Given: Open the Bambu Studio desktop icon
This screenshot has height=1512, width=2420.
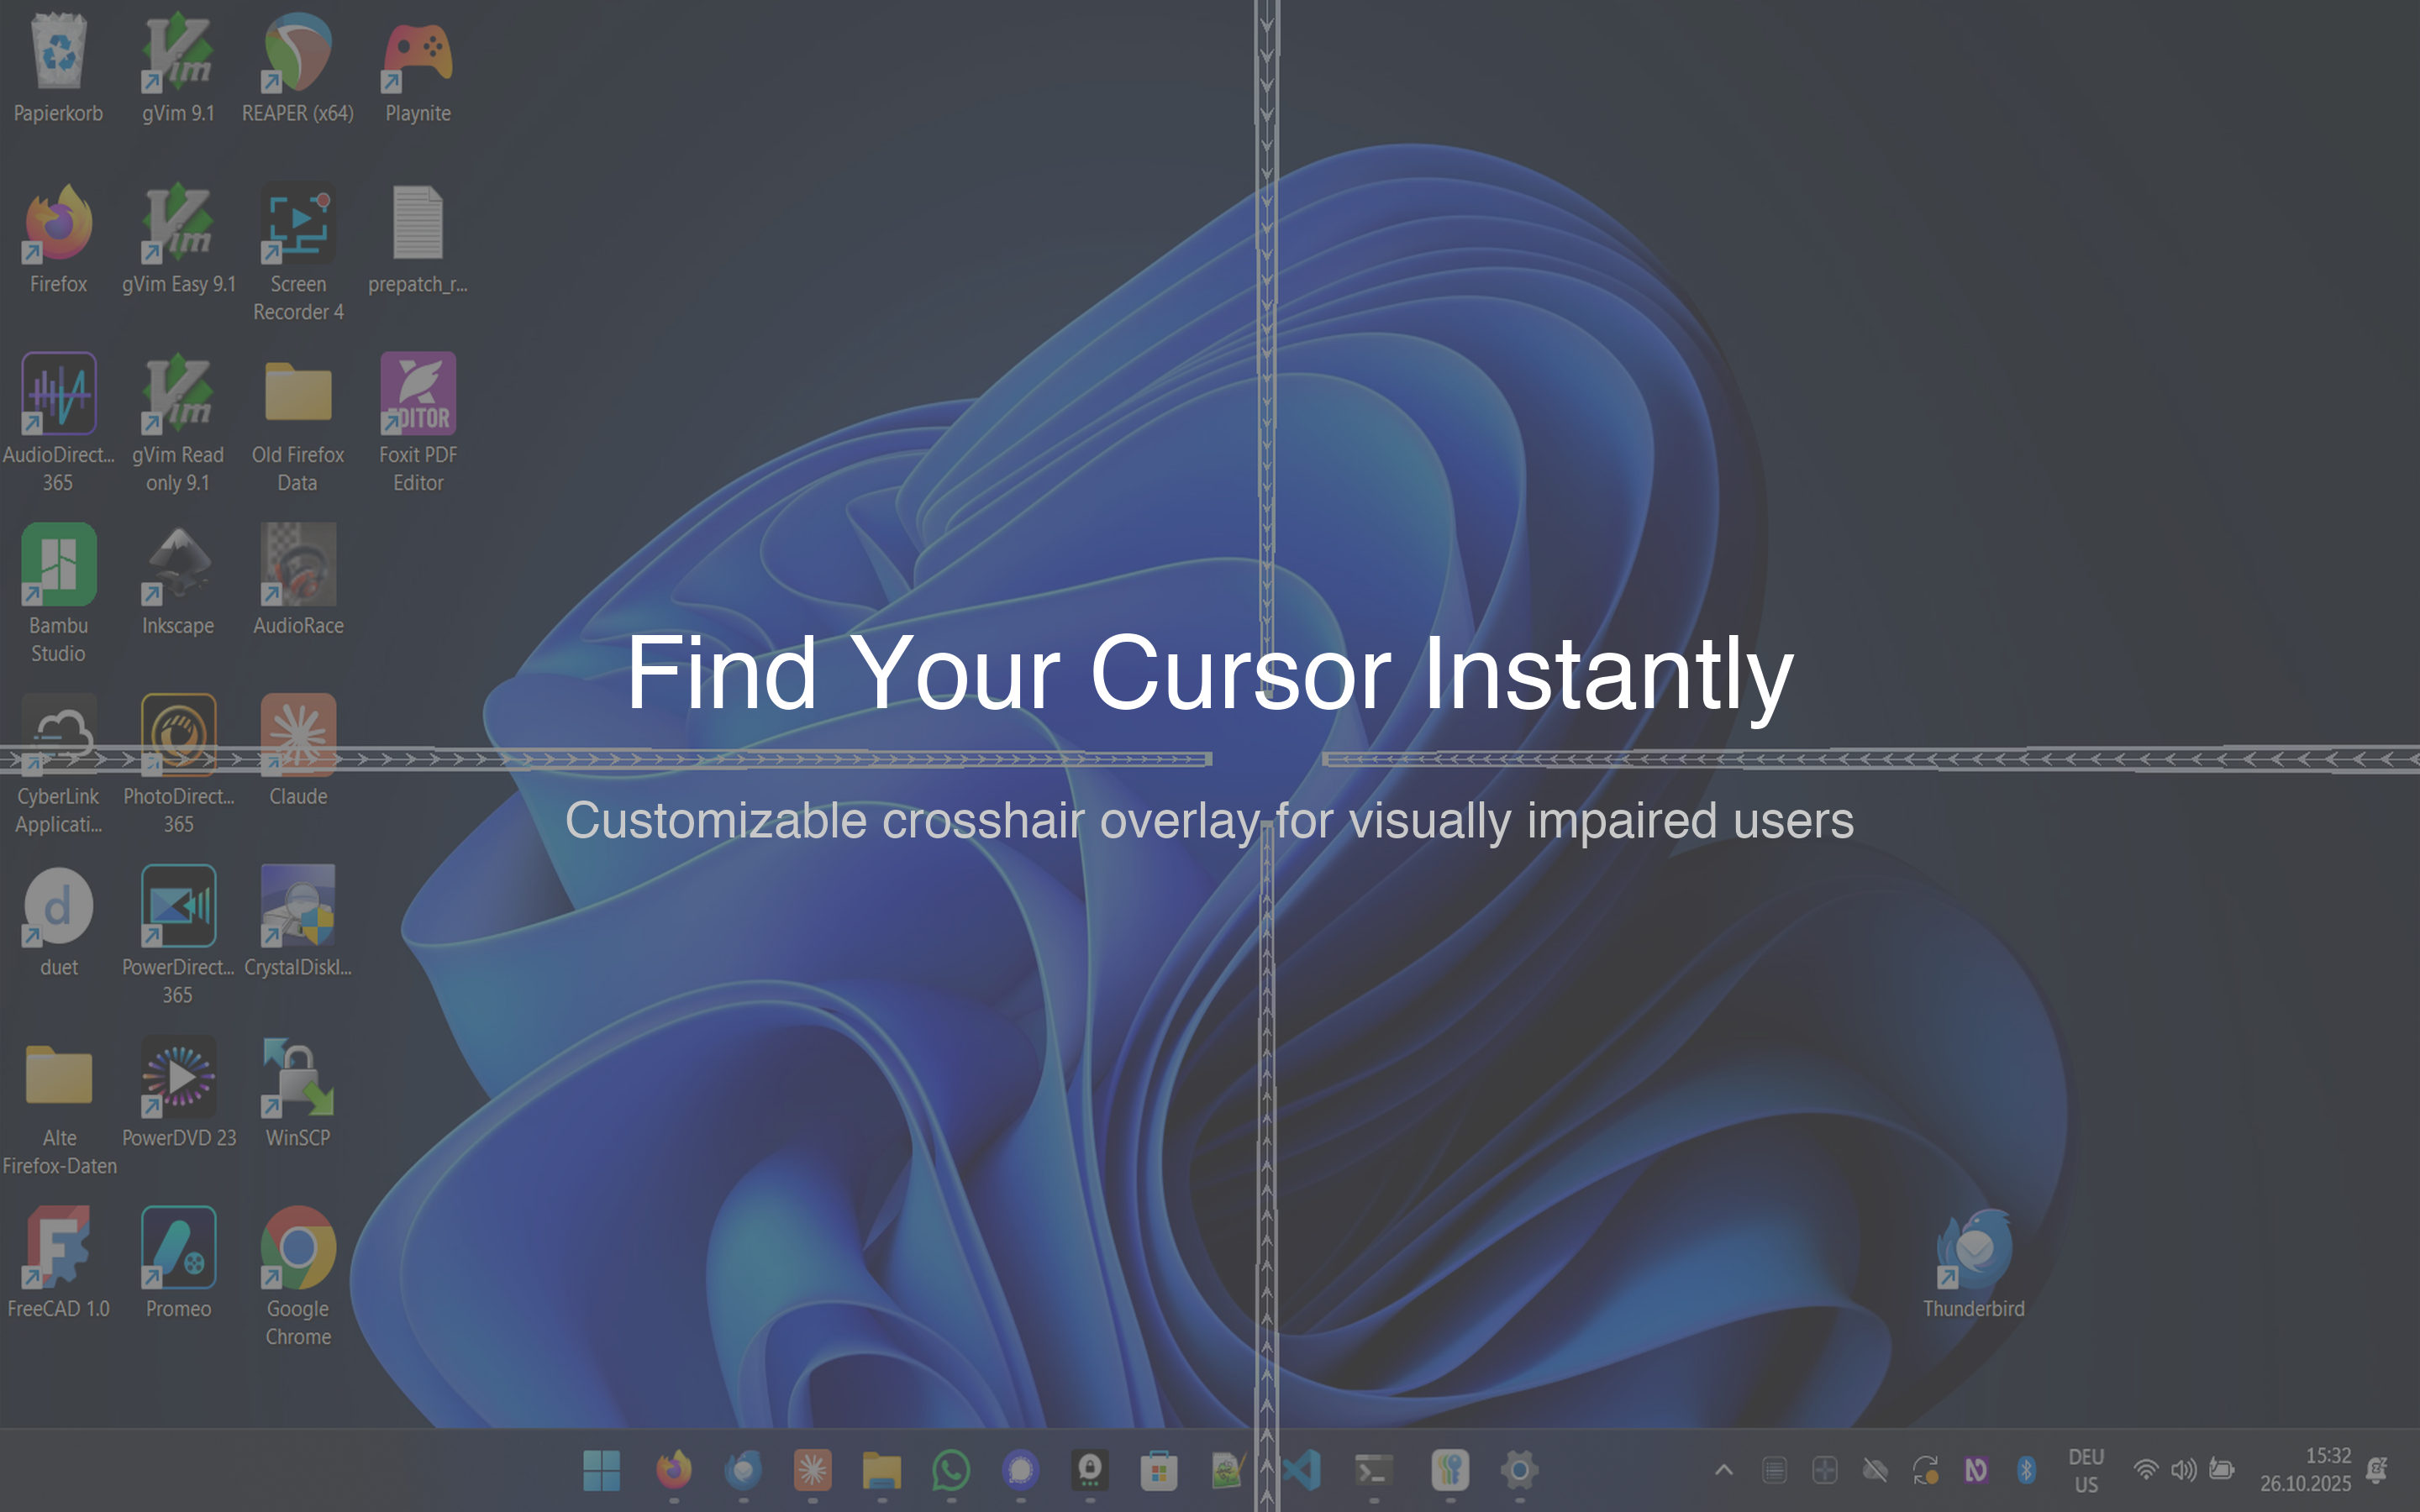Looking at the screenshot, I should coord(58,566).
